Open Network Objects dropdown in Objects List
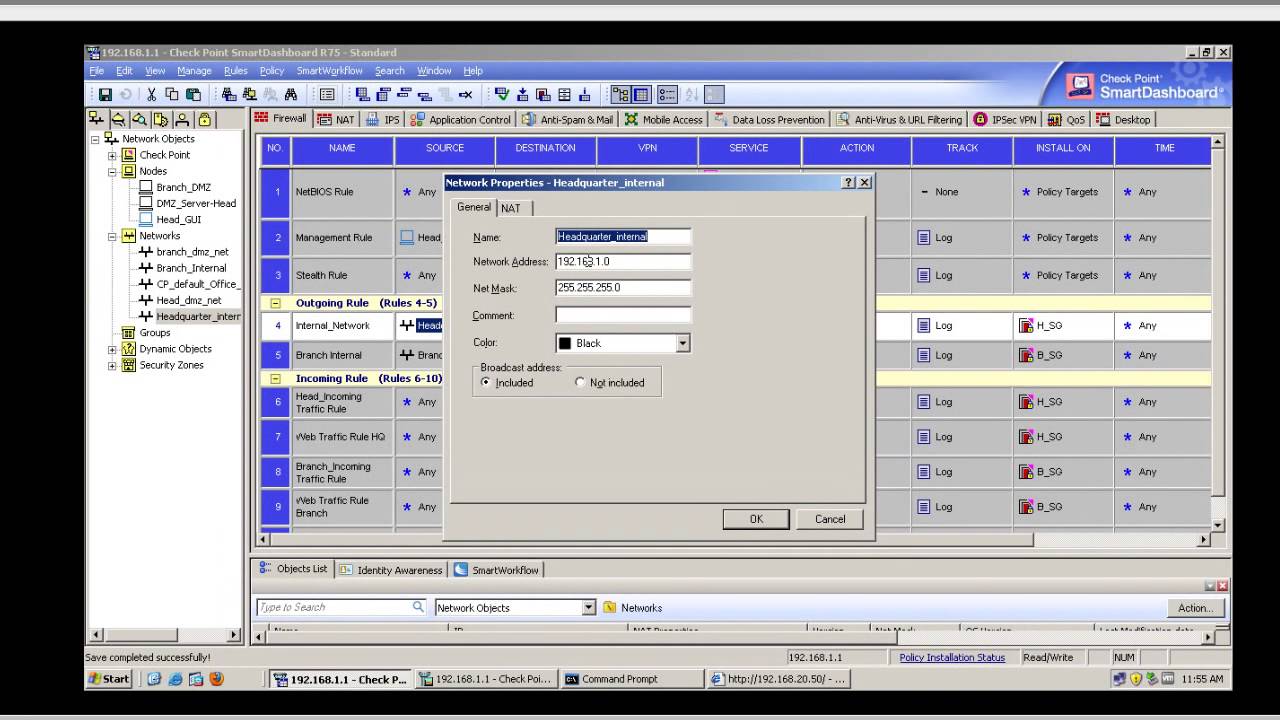Viewport: 1280px width, 720px height. click(589, 607)
